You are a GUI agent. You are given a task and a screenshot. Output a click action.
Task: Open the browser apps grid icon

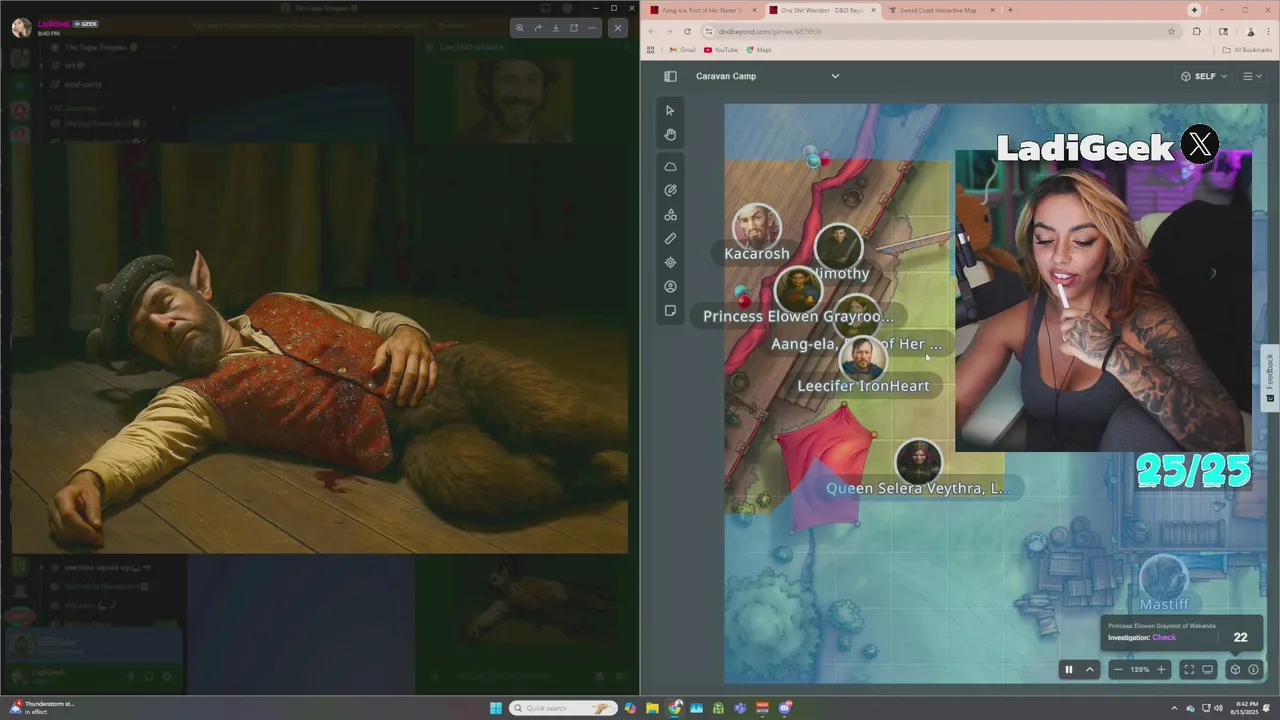[x=651, y=49]
